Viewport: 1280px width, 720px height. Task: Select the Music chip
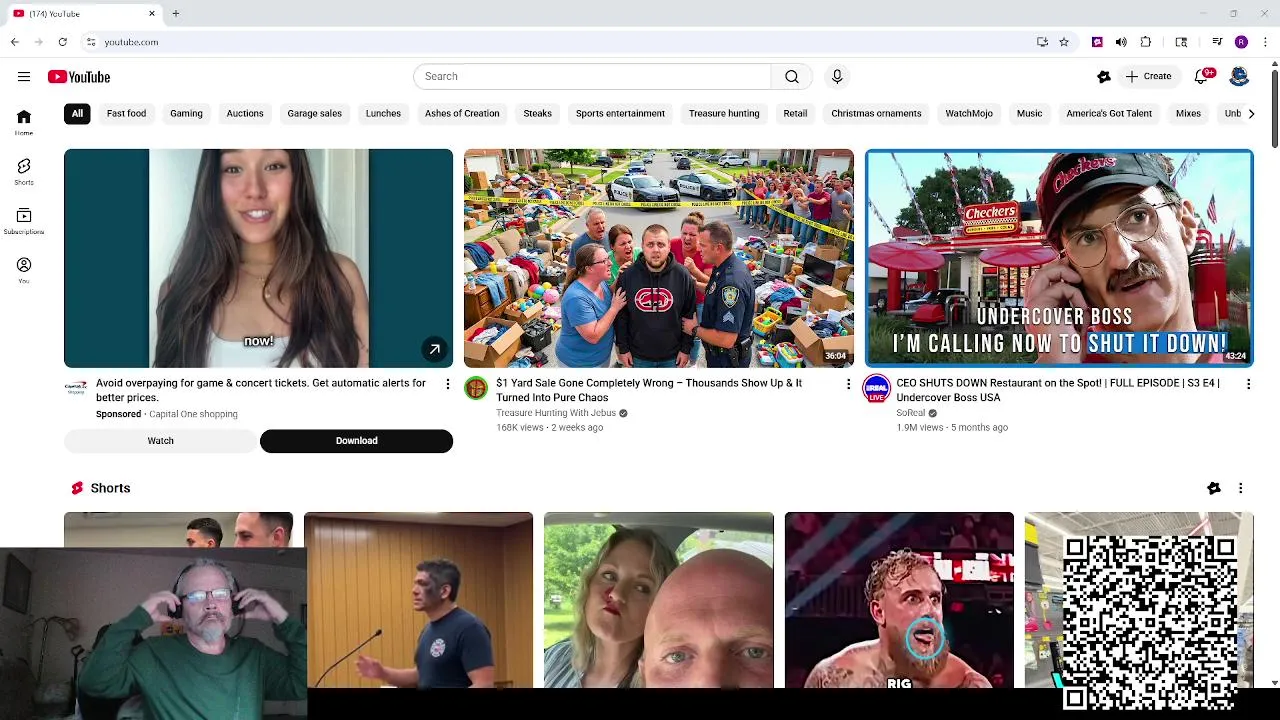pos(1029,114)
